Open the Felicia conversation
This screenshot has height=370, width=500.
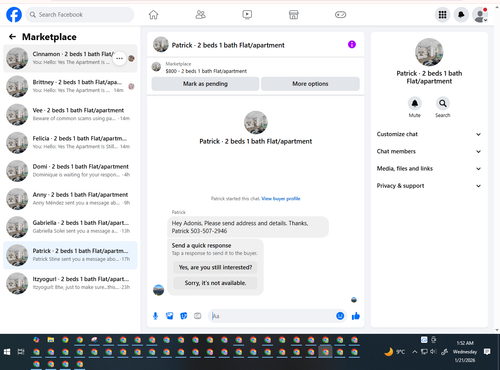coord(70,143)
